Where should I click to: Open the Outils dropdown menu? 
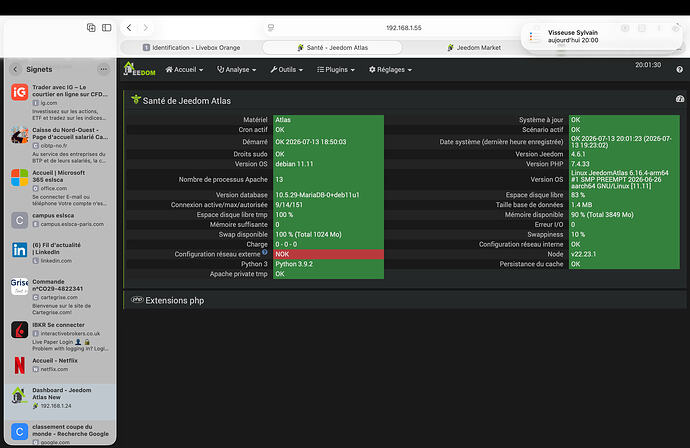[x=286, y=70]
